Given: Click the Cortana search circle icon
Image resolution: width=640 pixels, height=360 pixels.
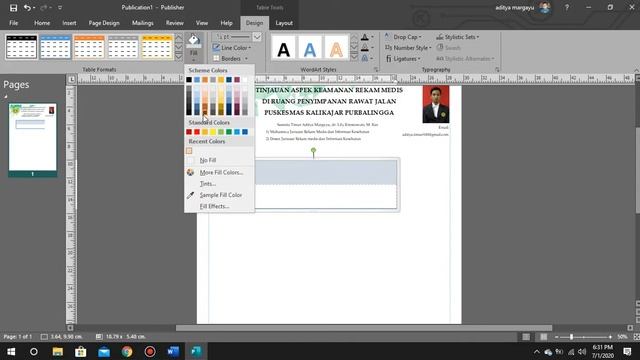Looking at the screenshot, I should coord(34,351).
